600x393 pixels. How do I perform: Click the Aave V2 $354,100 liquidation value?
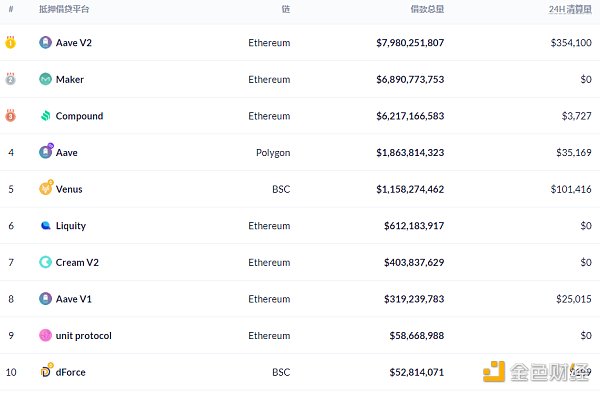(x=571, y=42)
